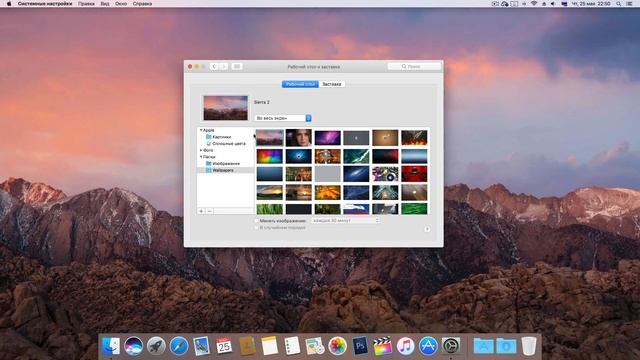
Task: Toggle the random order checkbox
Action: [256, 228]
